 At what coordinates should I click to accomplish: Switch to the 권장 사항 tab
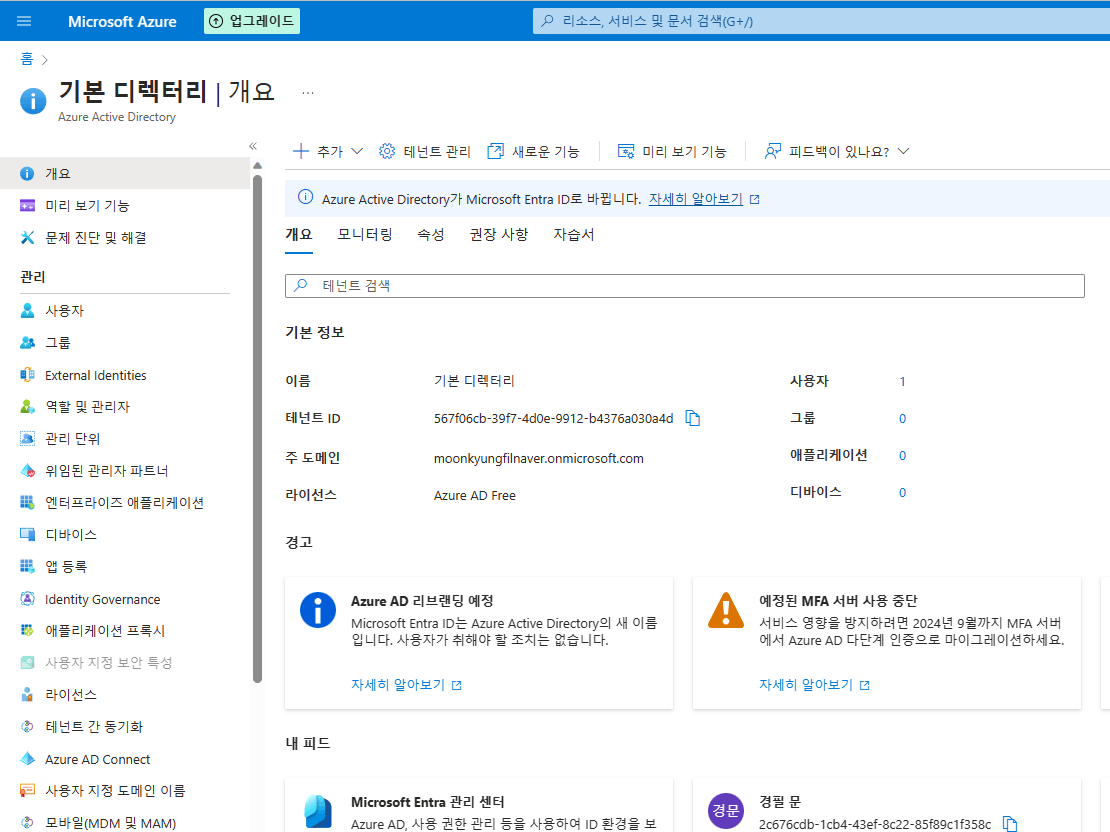tap(499, 234)
